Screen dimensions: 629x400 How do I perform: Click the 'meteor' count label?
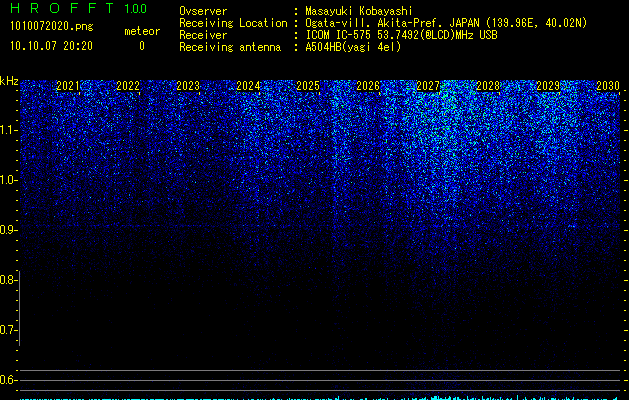click(142, 31)
